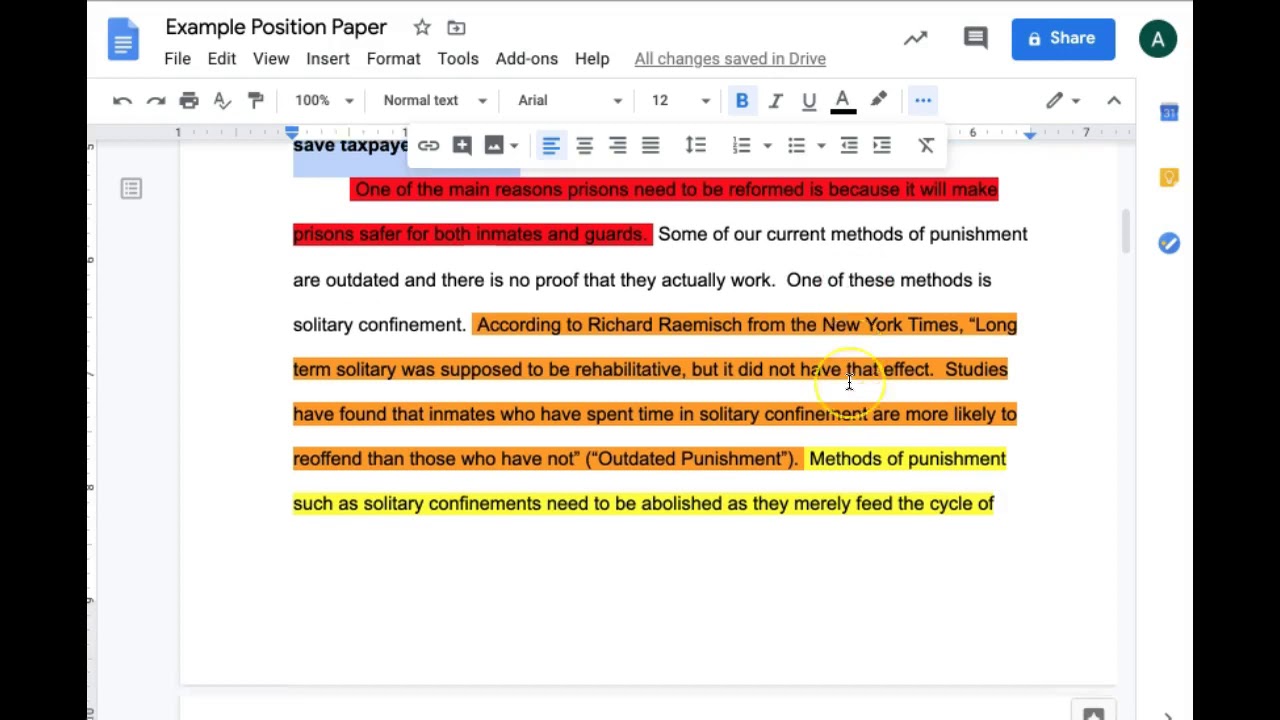Viewport: 1280px width, 720px height.
Task: Star the Example Position Paper document
Action: [422, 28]
